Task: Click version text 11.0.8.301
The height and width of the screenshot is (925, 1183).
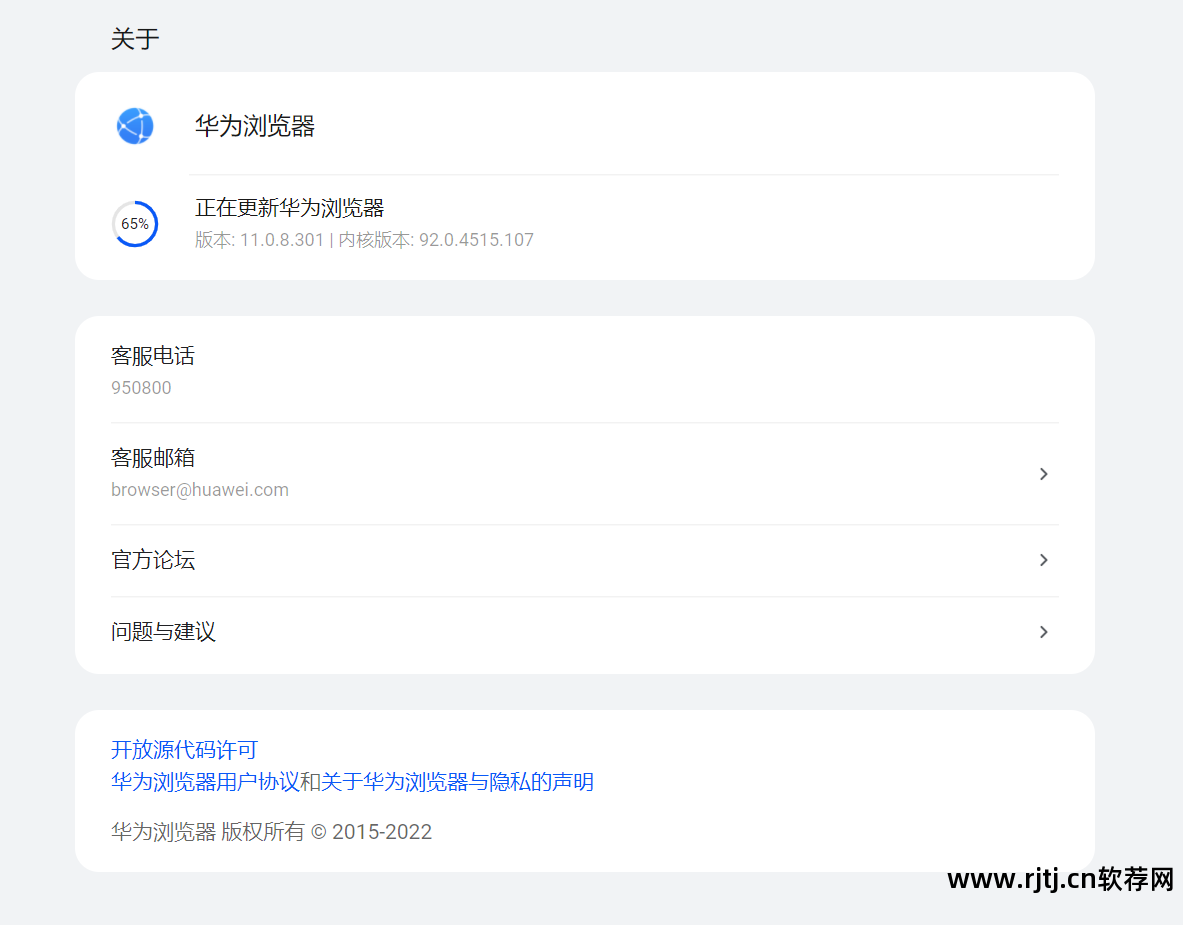Action: click(281, 240)
